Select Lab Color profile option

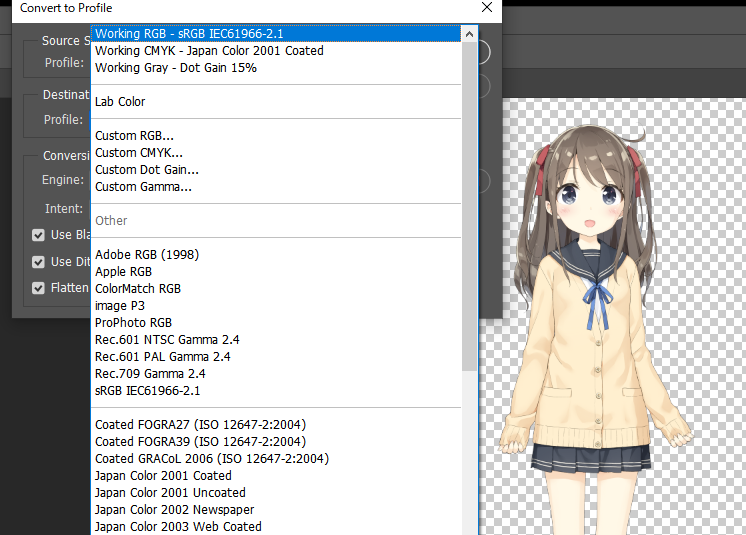pos(120,102)
